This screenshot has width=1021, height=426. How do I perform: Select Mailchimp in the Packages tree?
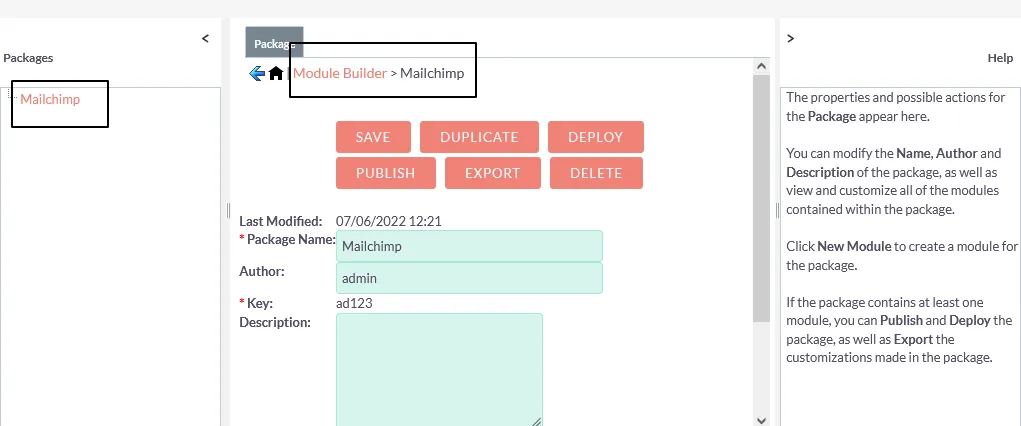coord(50,100)
